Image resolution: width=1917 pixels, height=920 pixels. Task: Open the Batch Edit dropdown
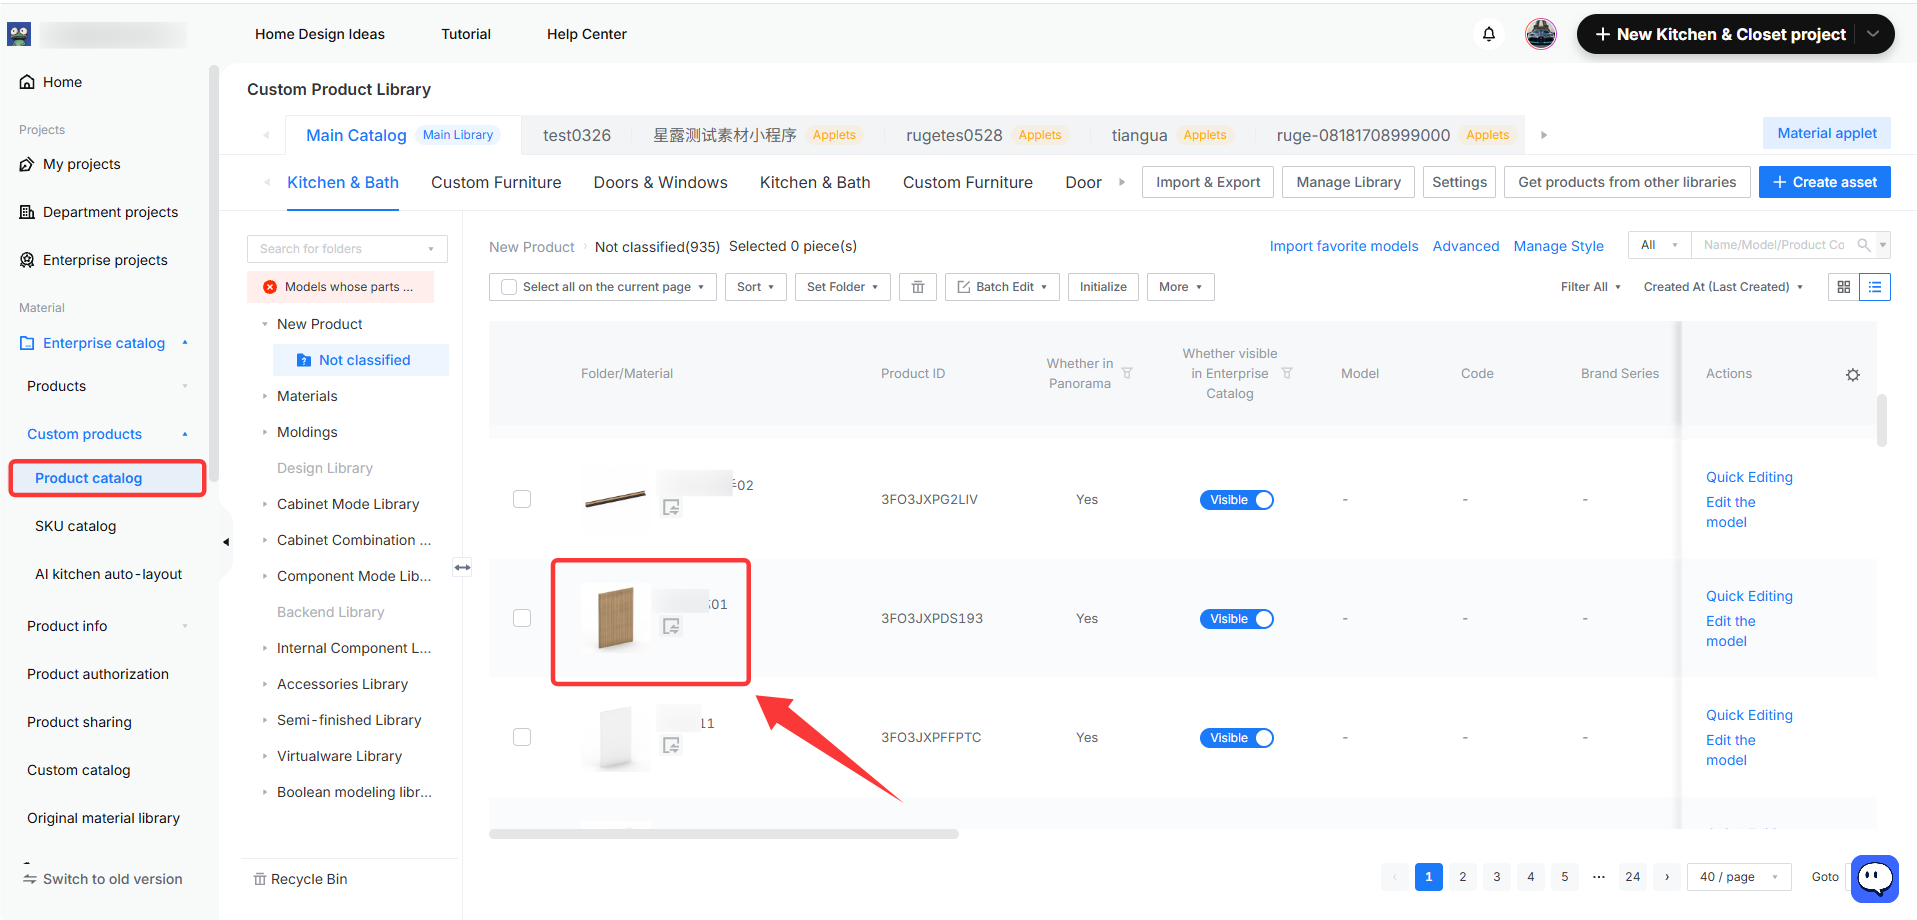pyautogui.click(x=1002, y=287)
